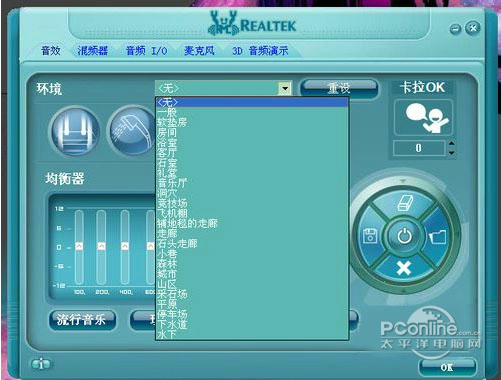
Task: Click the eraser icon on the wheel
Action: point(405,203)
